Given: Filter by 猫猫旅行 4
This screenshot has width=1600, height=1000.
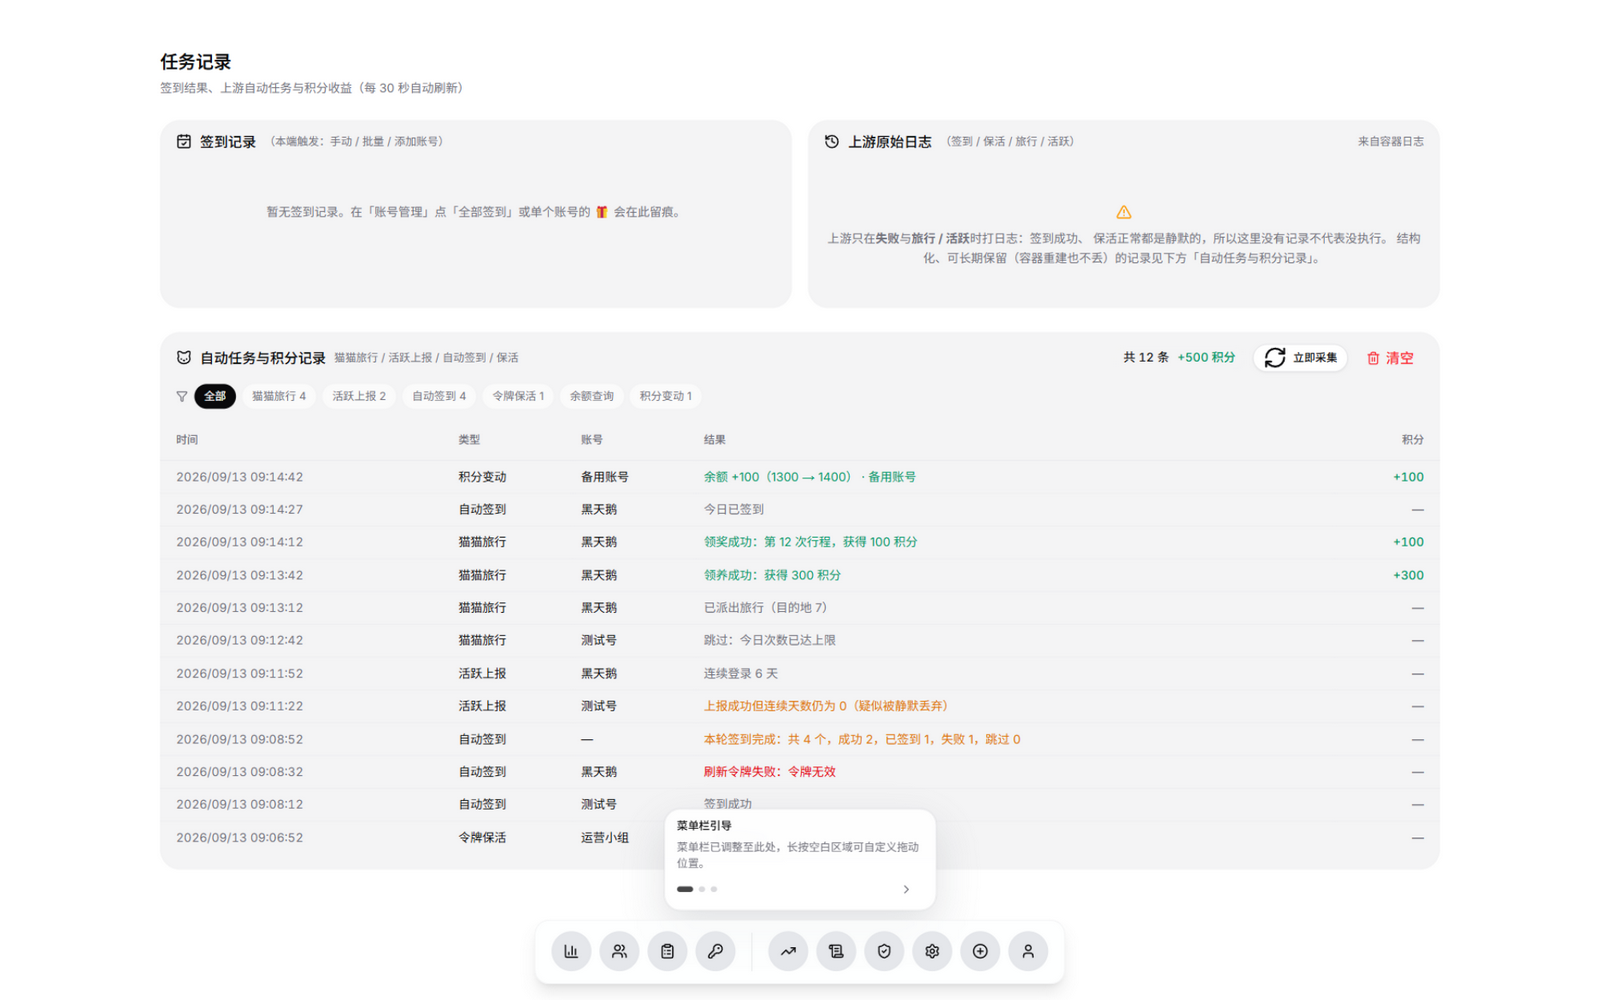Looking at the screenshot, I should point(279,396).
